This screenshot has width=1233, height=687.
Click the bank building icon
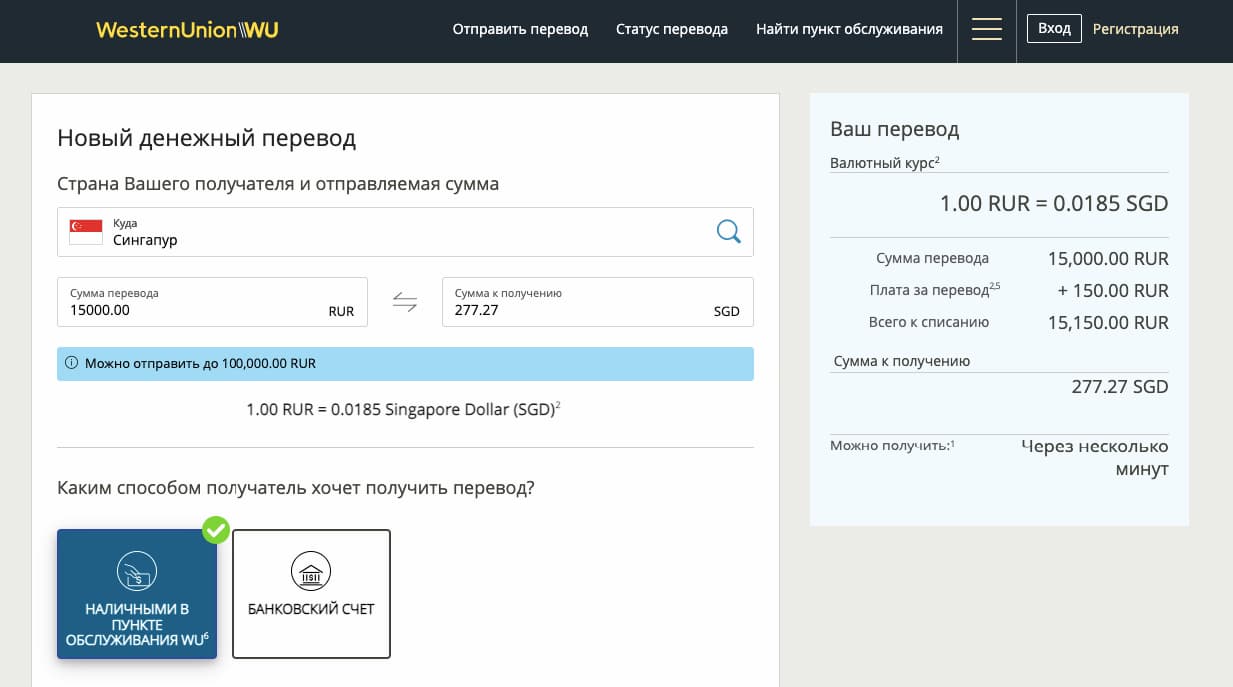click(x=310, y=571)
